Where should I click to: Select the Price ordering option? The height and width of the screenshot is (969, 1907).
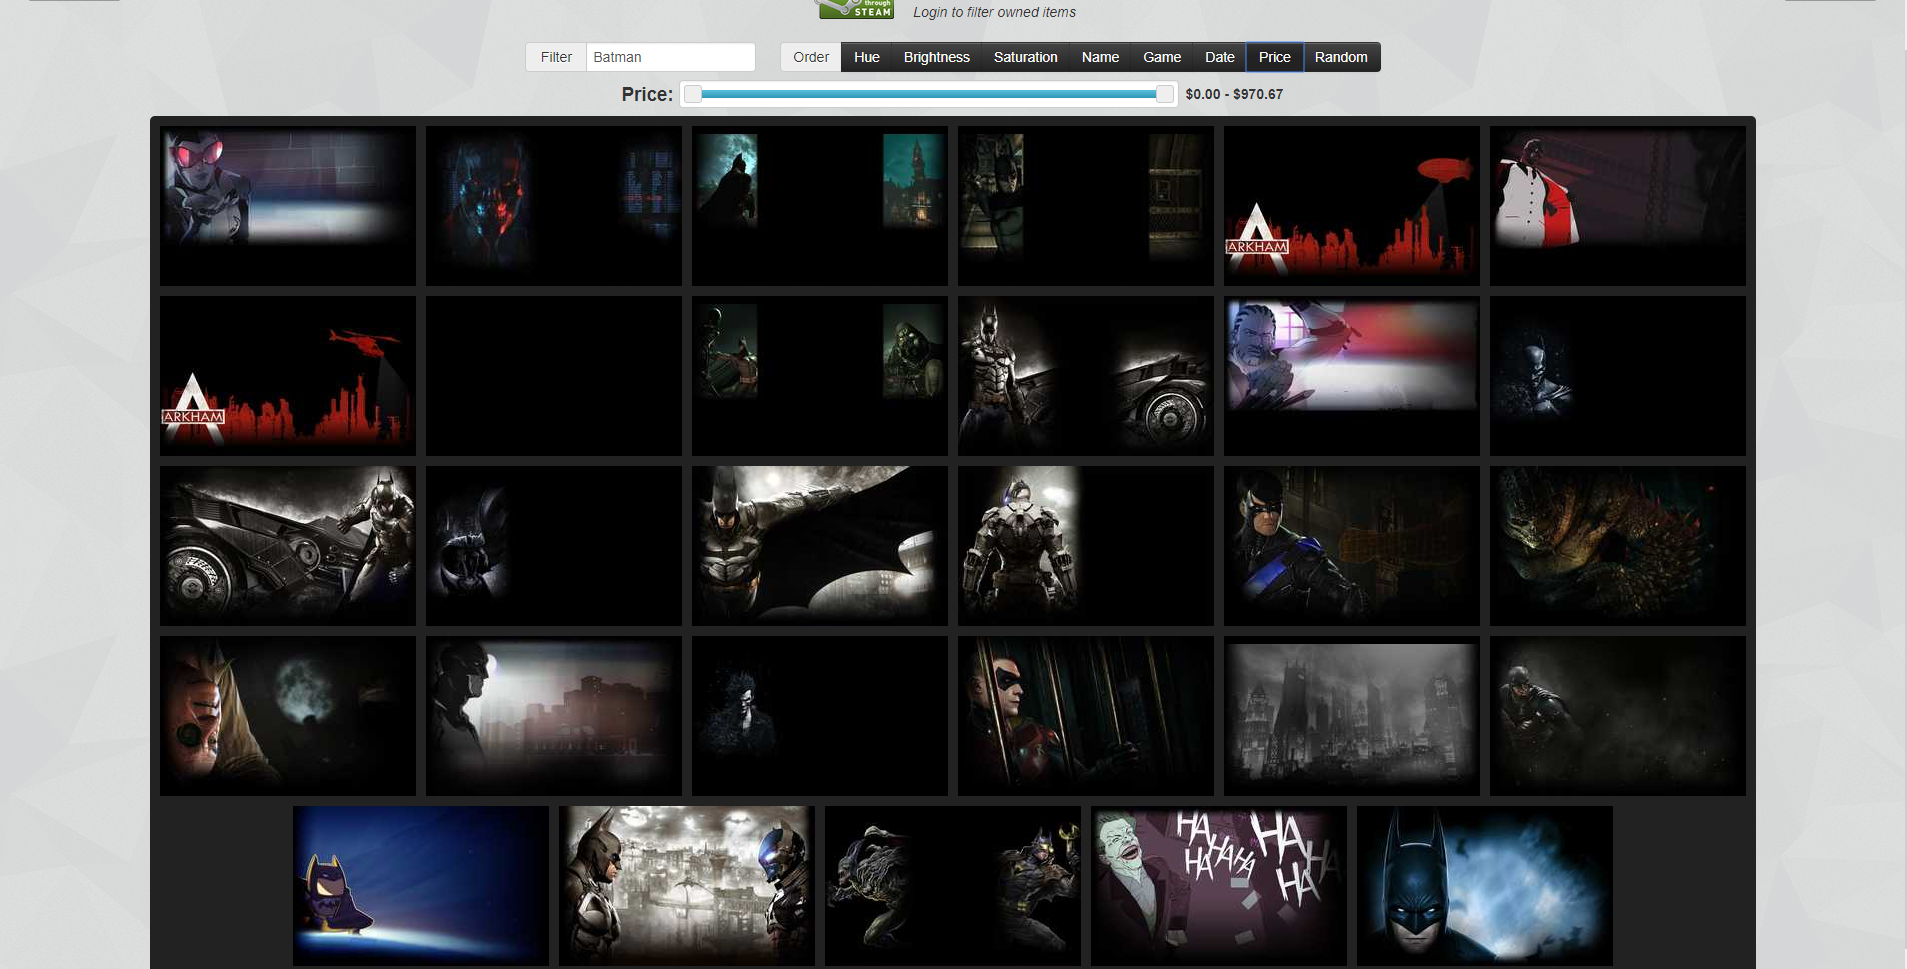(x=1274, y=57)
